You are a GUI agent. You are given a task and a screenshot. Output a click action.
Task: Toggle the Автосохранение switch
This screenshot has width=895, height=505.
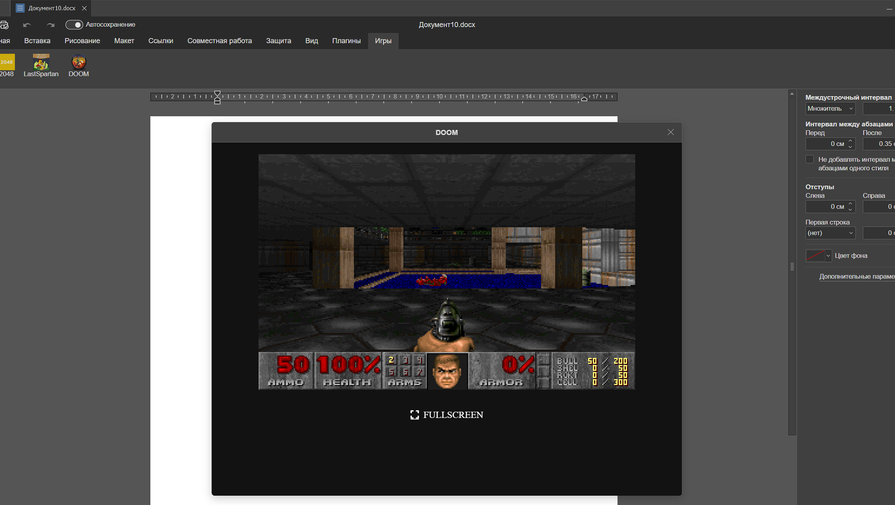tap(74, 25)
